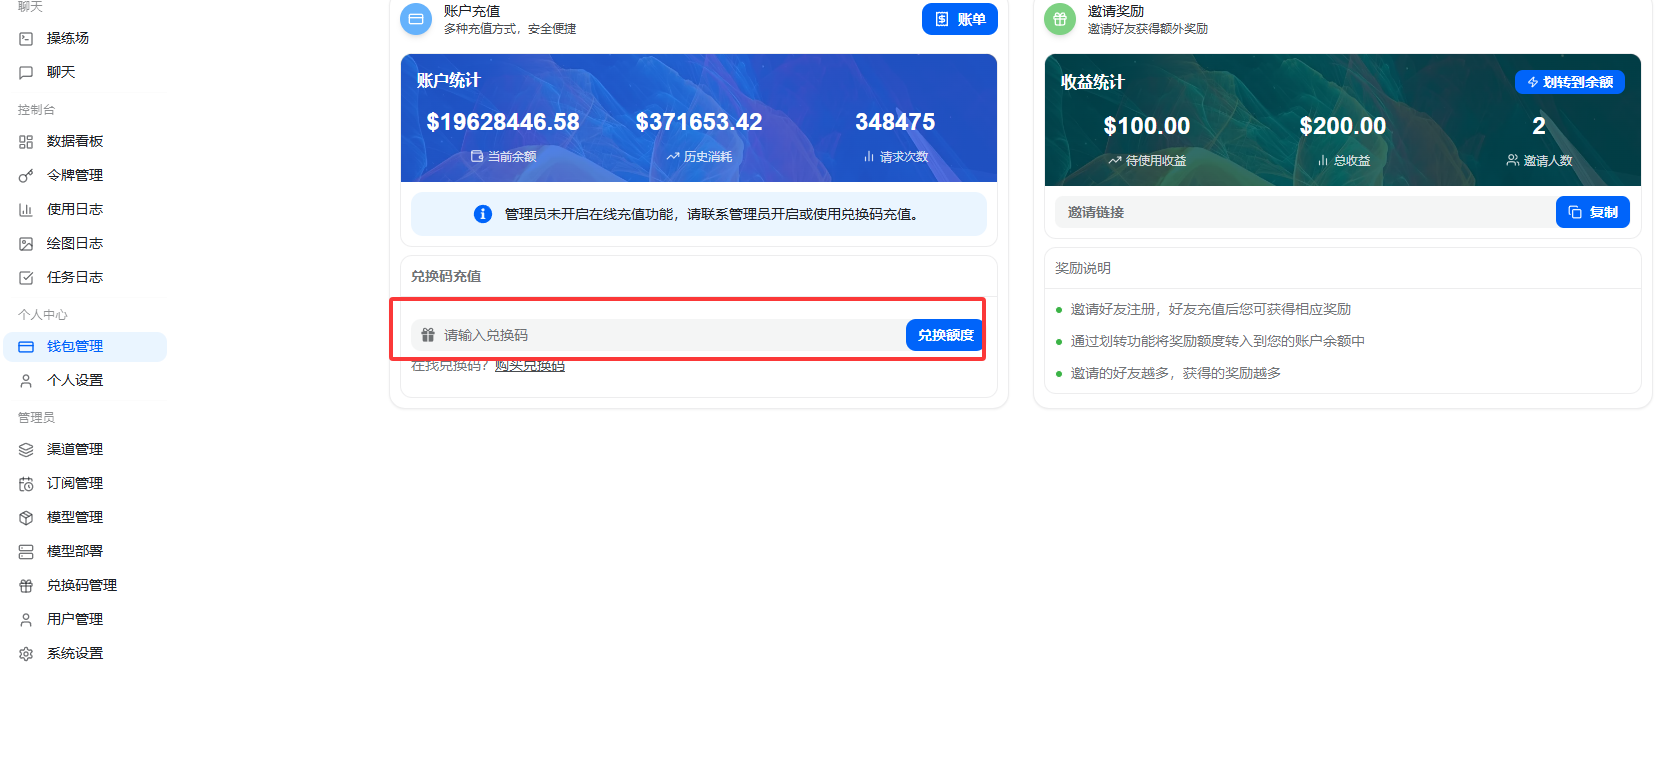Click the 钱包管理 card icon
1677x757 pixels.
tap(26, 347)
